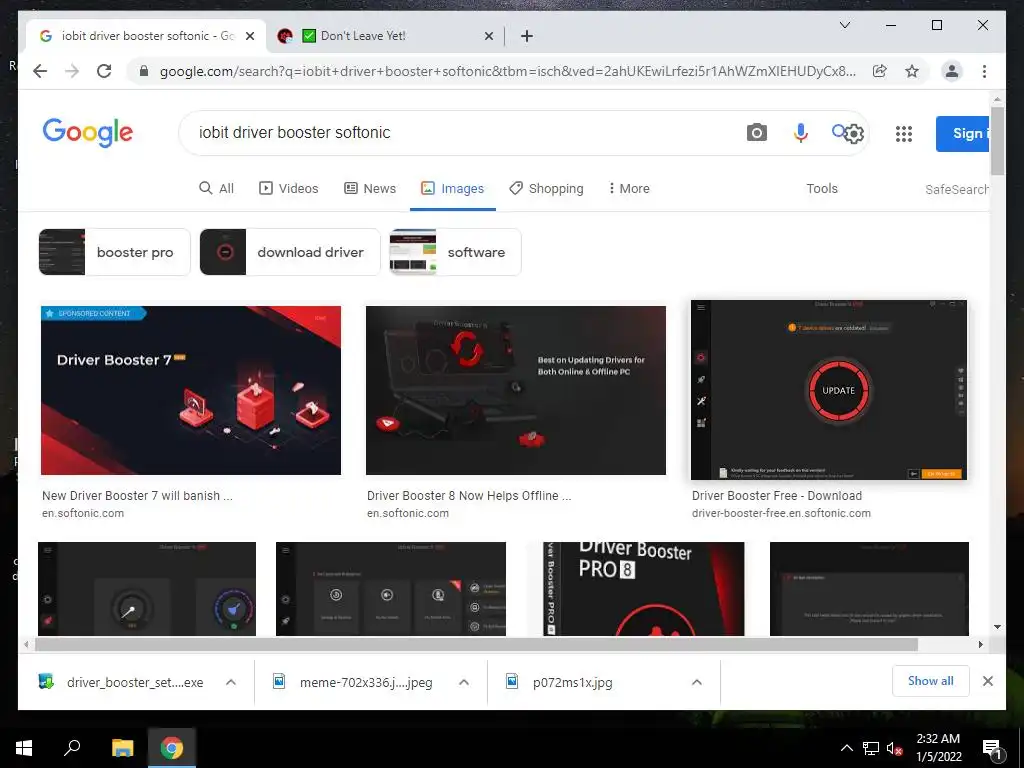Click the horizontal scrollbar thumb
Viewport: 1024px width, 768px height.
(476, 645)
